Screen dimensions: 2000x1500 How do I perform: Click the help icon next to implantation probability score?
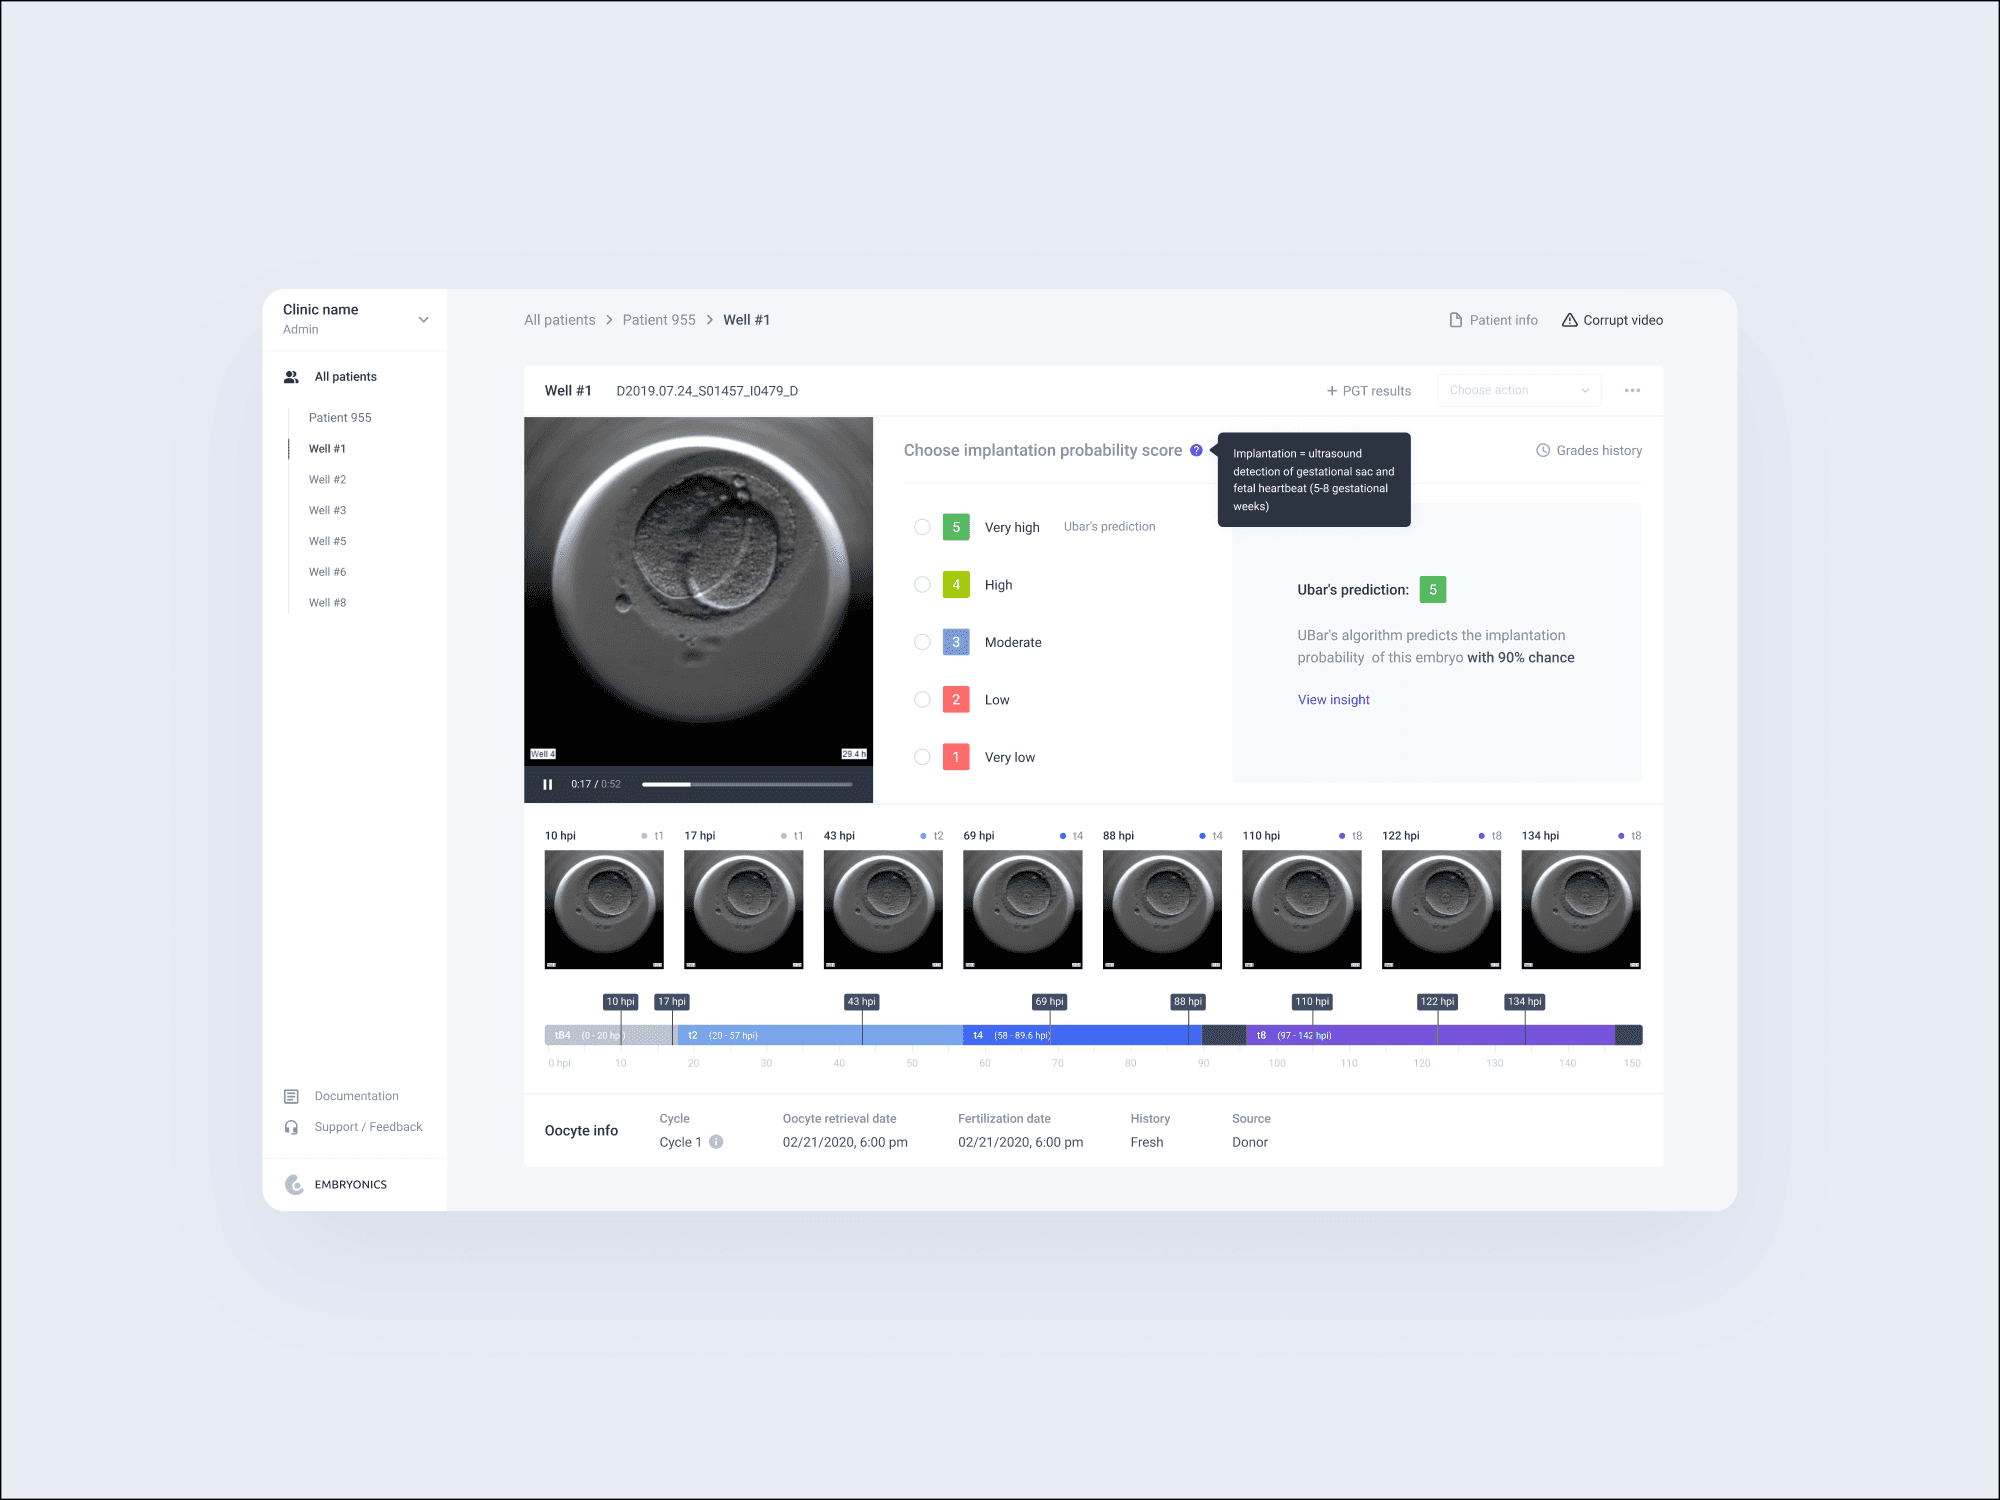pos(1196,450)
